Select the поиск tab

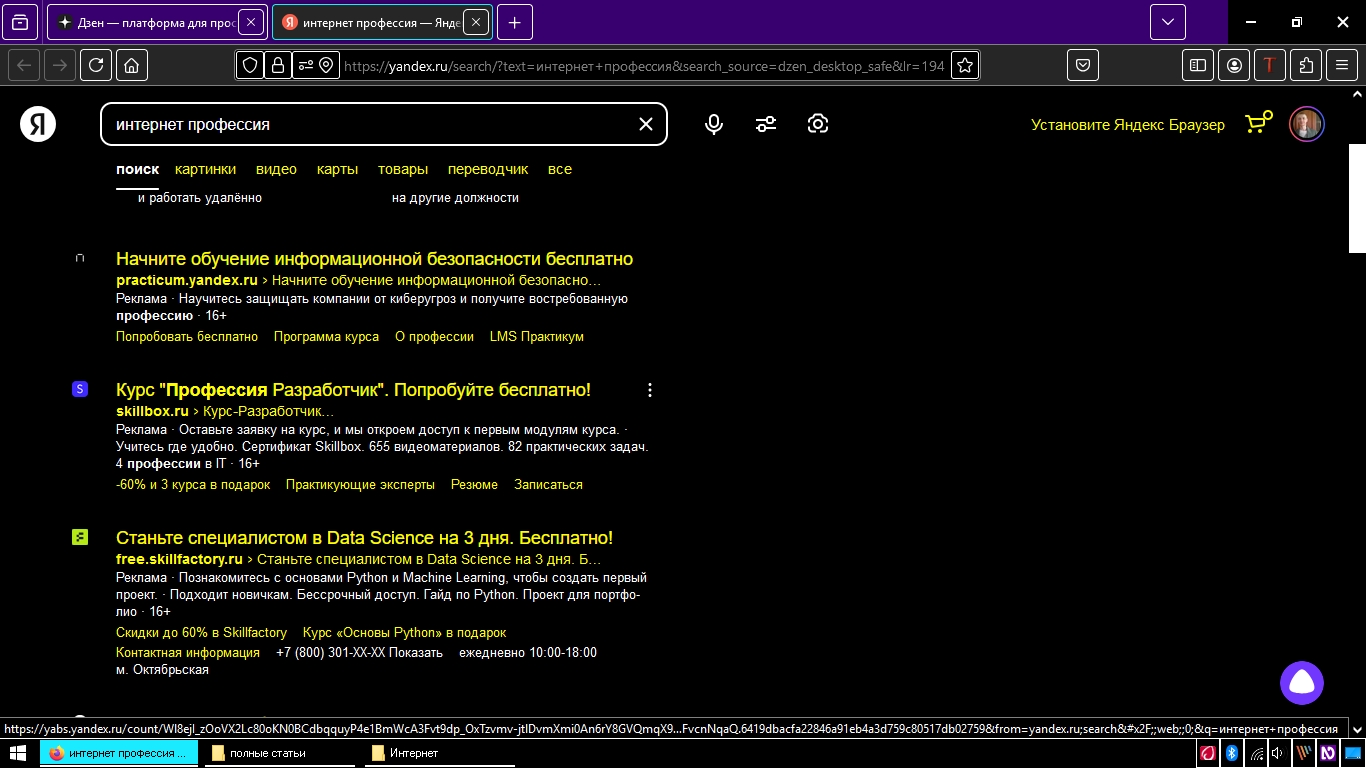(x=137, y=169)
